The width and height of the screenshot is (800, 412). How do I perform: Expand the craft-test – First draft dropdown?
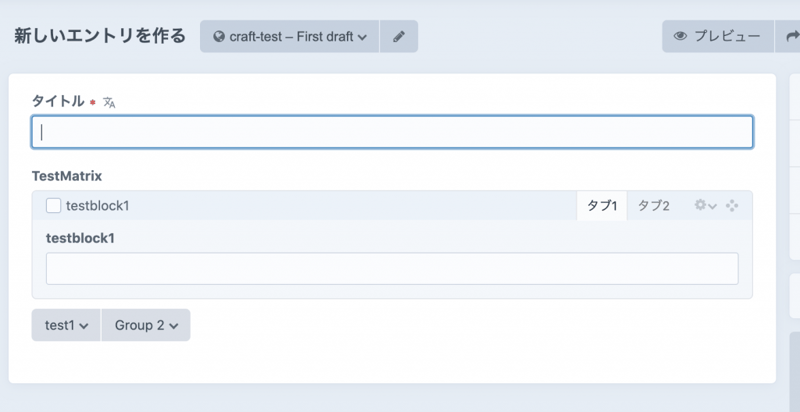tap(289, 37)
